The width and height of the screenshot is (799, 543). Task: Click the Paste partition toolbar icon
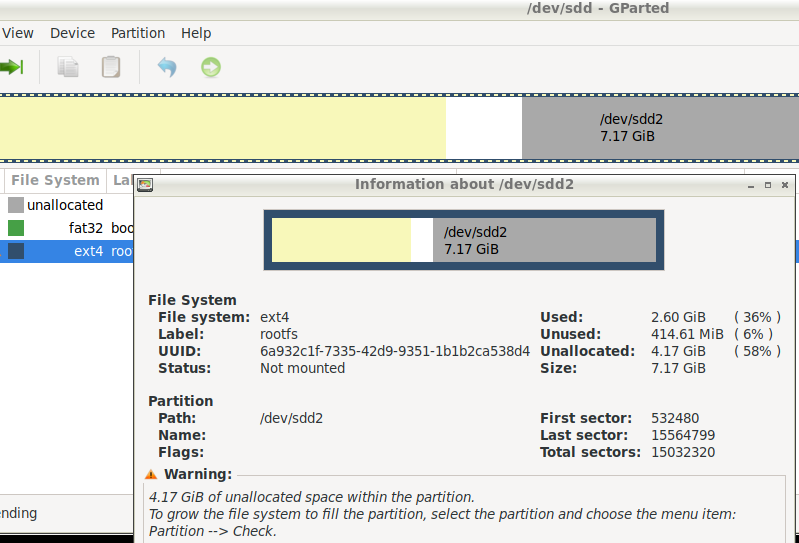pyautogui.click(x=111, y=68)
